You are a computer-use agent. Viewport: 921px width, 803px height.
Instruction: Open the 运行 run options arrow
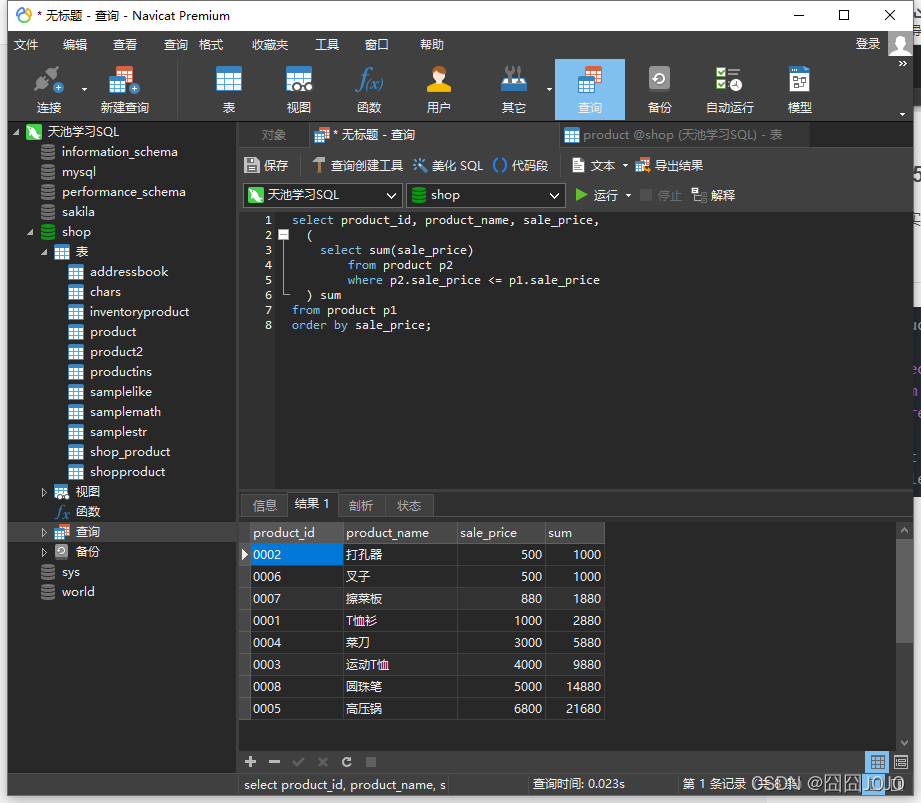[628, 195]
